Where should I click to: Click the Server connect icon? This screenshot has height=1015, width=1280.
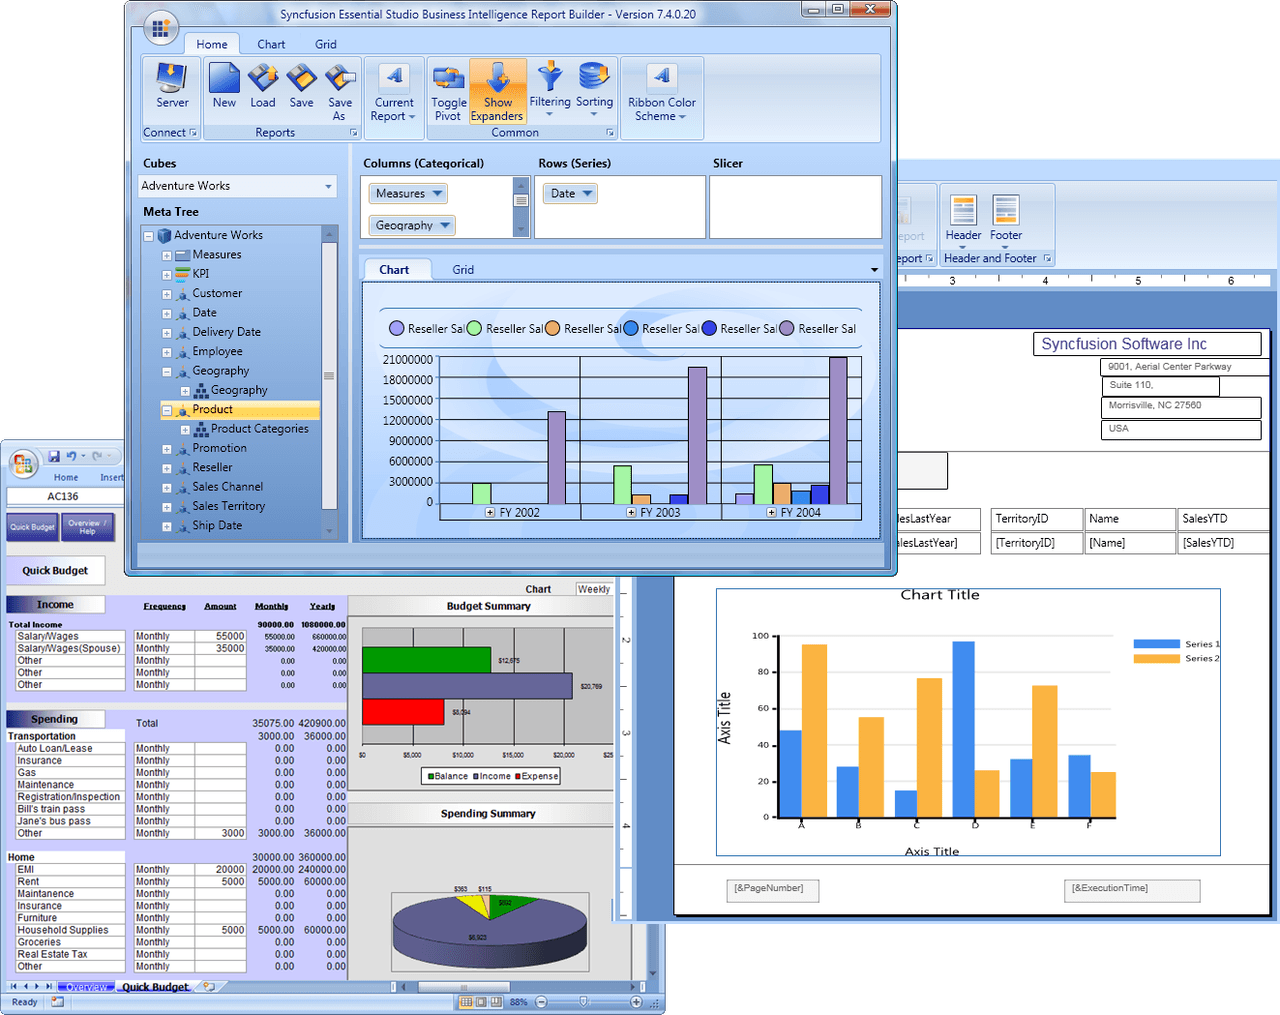click(x=172, y=78)
